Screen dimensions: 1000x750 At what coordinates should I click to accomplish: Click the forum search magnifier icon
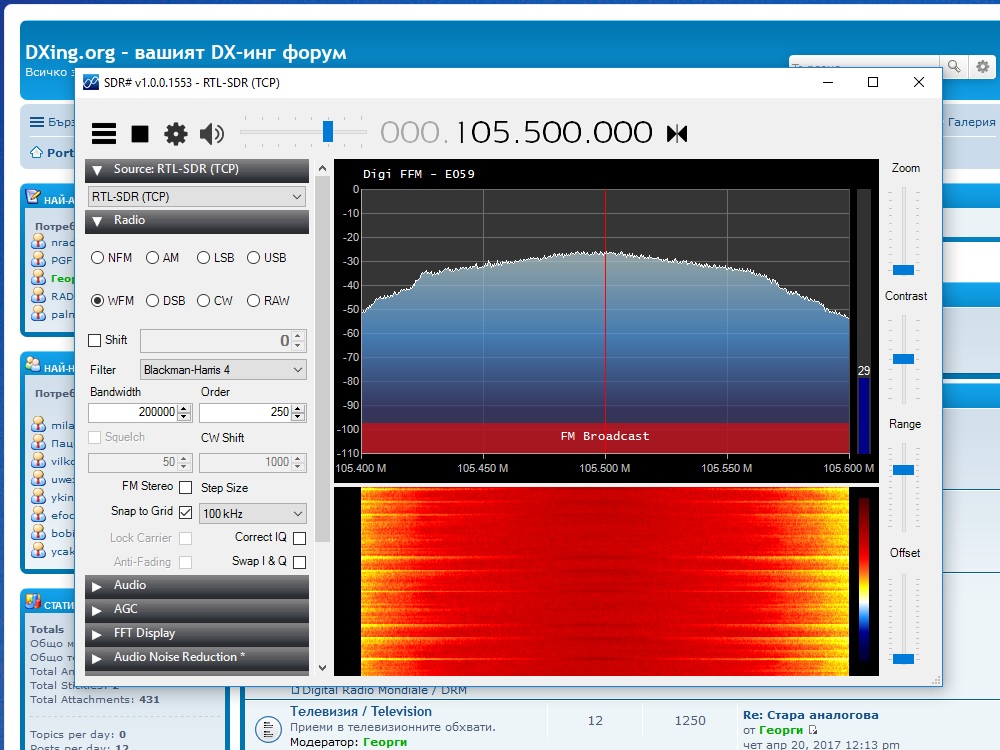click(x=954, y=66)
